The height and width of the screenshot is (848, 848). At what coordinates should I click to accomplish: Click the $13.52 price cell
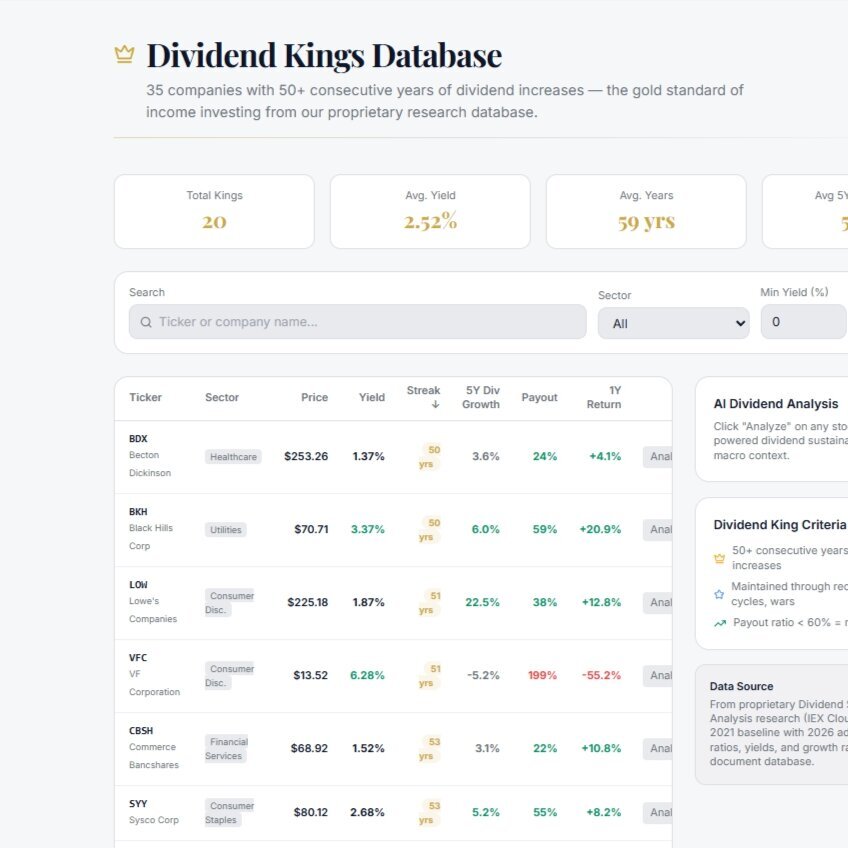[x=310, y=675]
